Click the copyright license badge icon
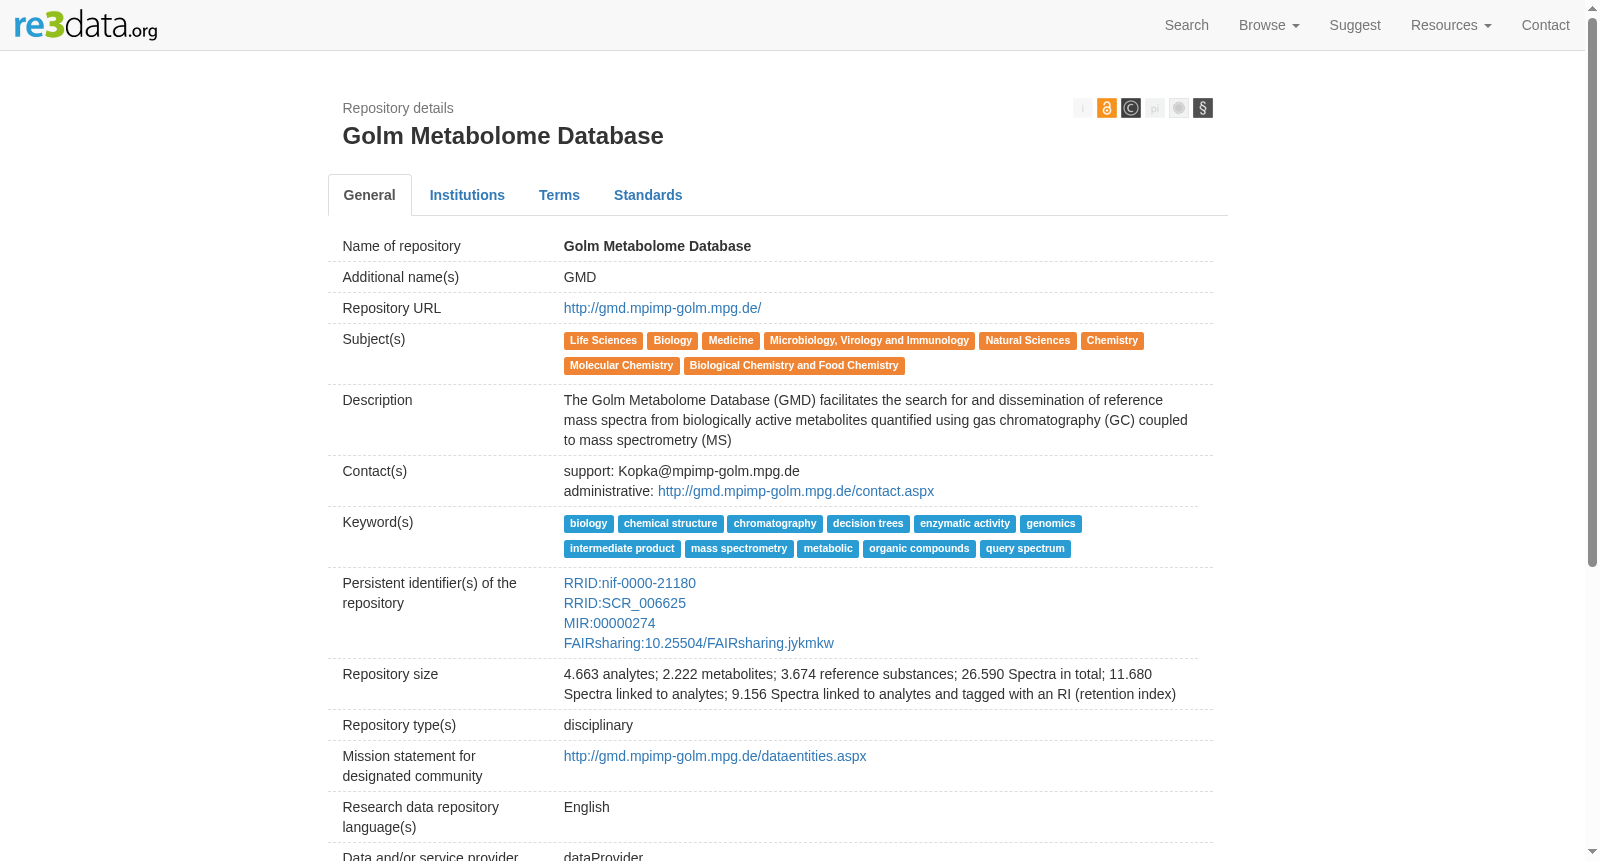 pyautogui.click(x=1130, y=108)
